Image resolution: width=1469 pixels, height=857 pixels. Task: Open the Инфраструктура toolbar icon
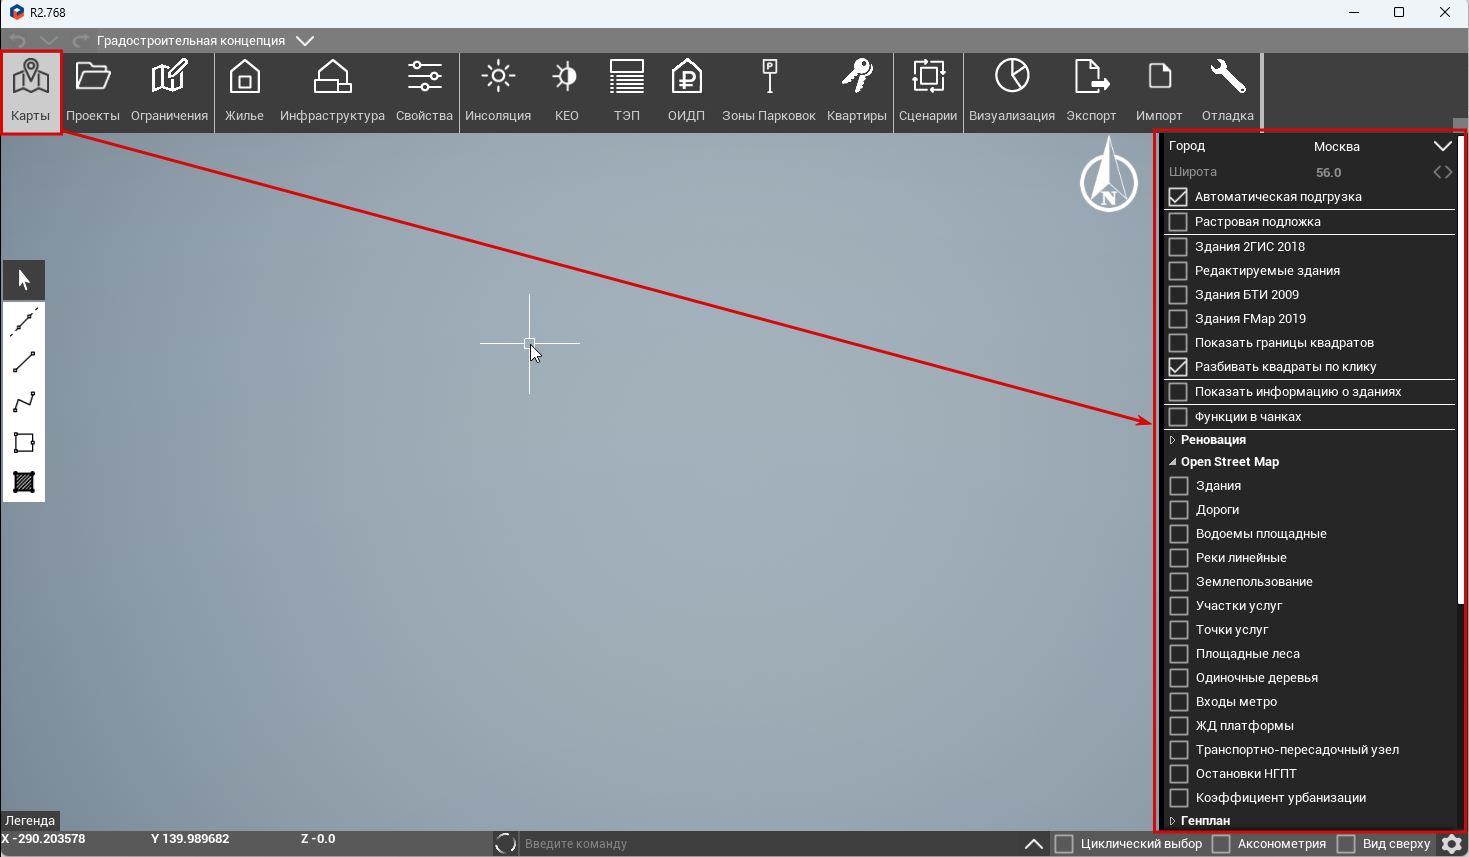(x=332, y=77)
